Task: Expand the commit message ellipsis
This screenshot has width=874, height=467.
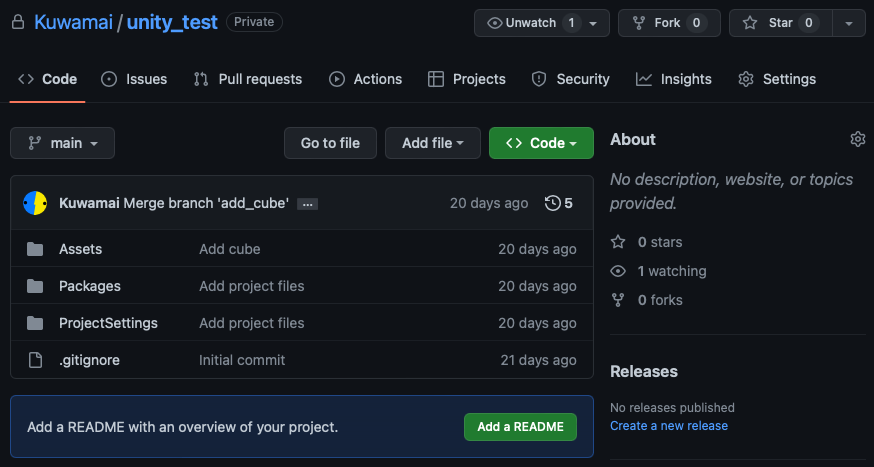Action: click(x=307, y=205)
